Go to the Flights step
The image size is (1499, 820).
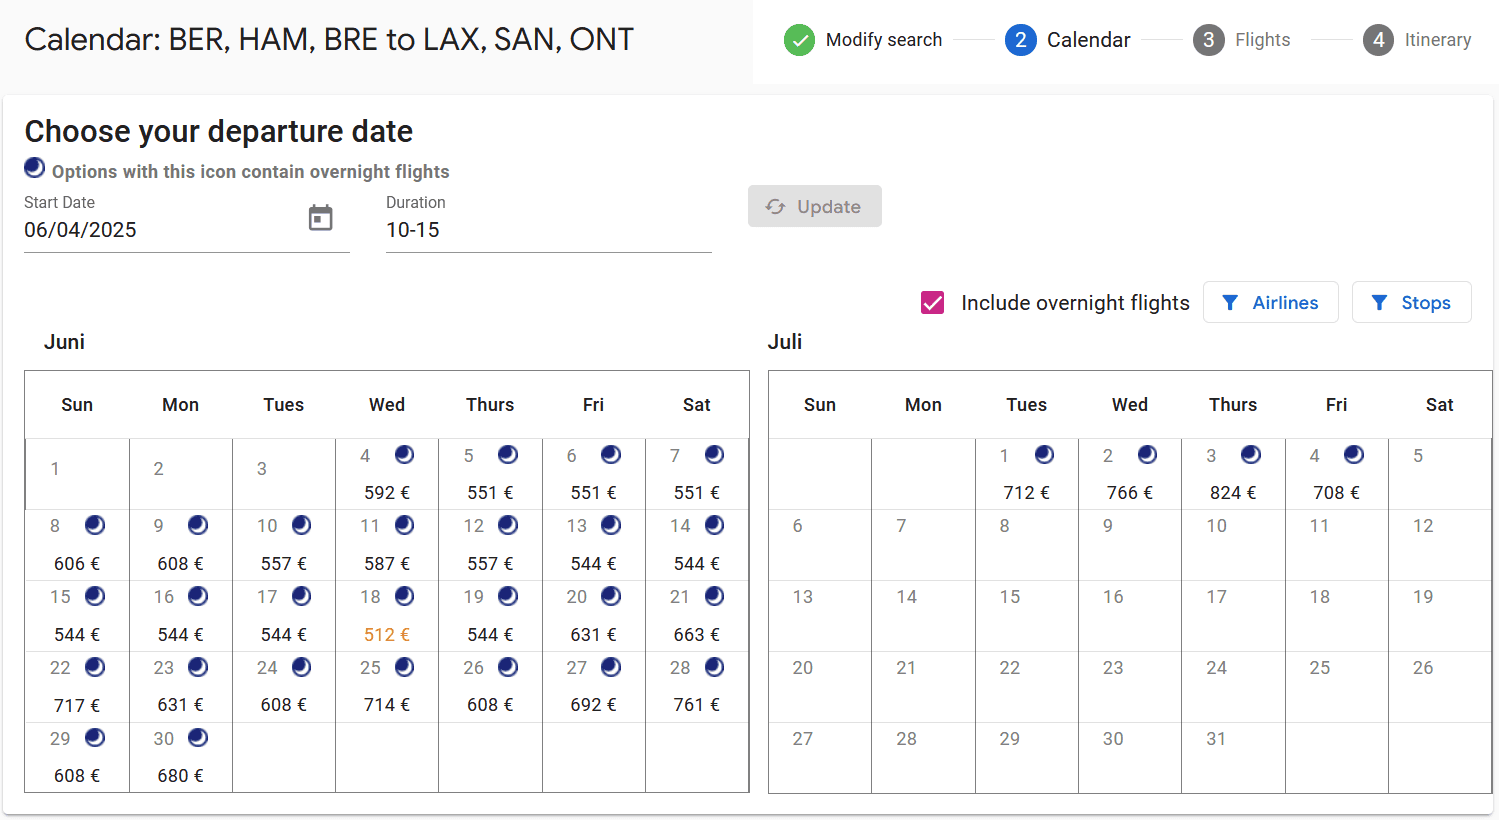click(1261, 40)
